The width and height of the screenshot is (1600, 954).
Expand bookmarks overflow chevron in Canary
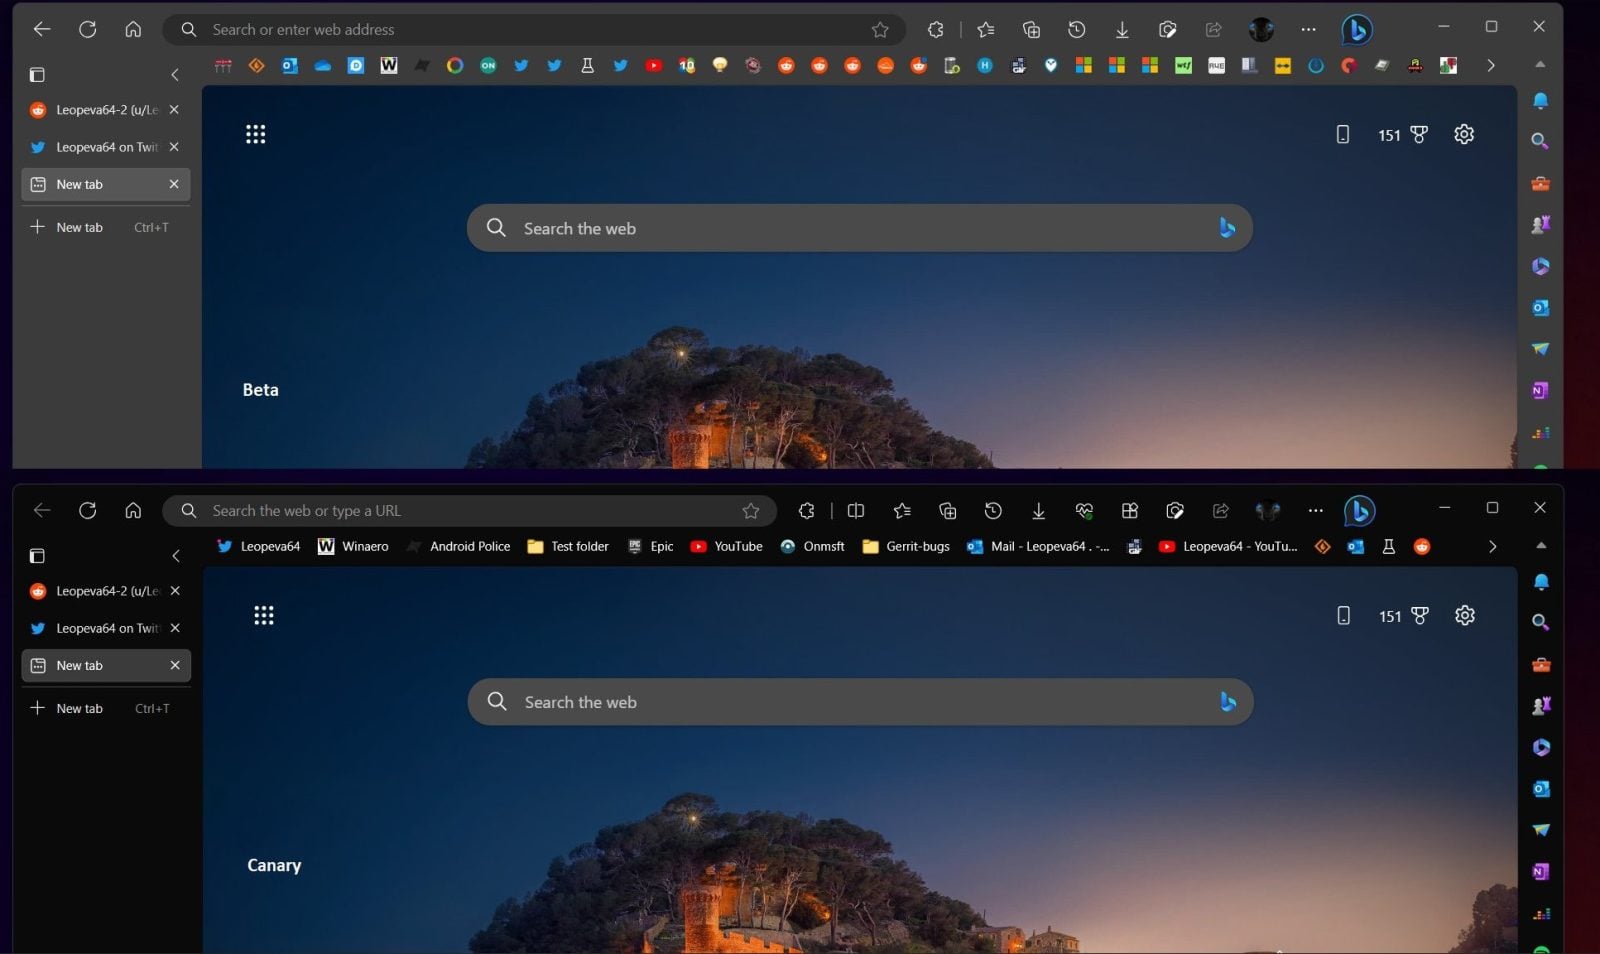click(x=1492, y=547)
